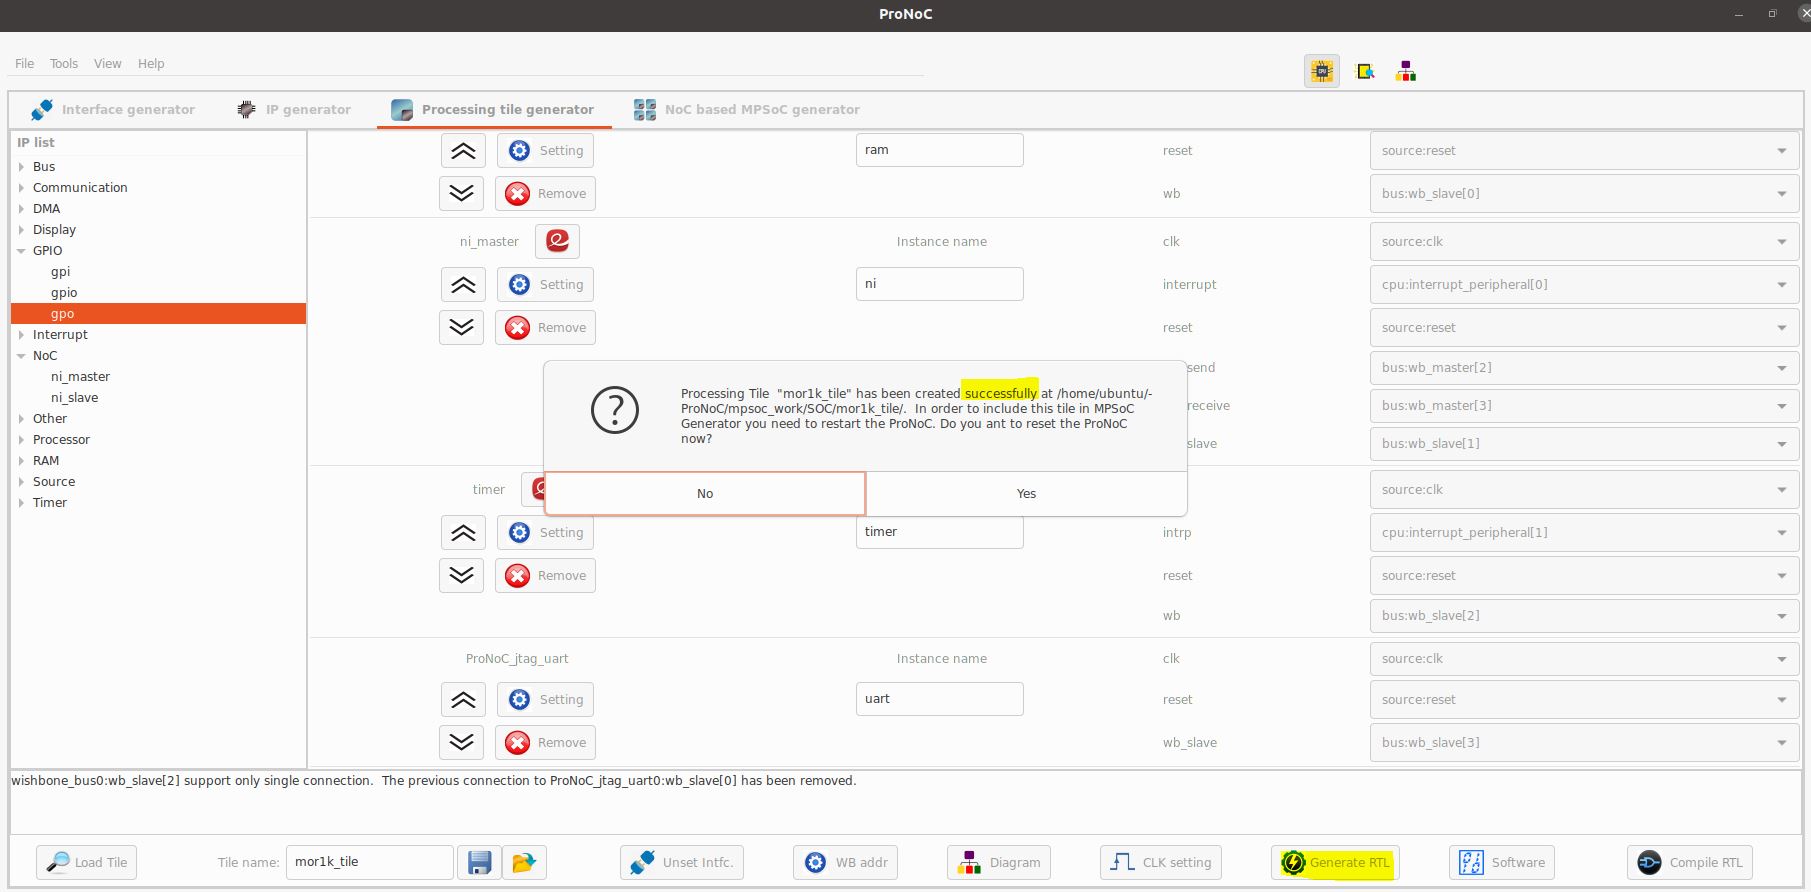1811x892 pixels.
Task: Move the ram module up with arrow button
Action: (x=462, y=151)
